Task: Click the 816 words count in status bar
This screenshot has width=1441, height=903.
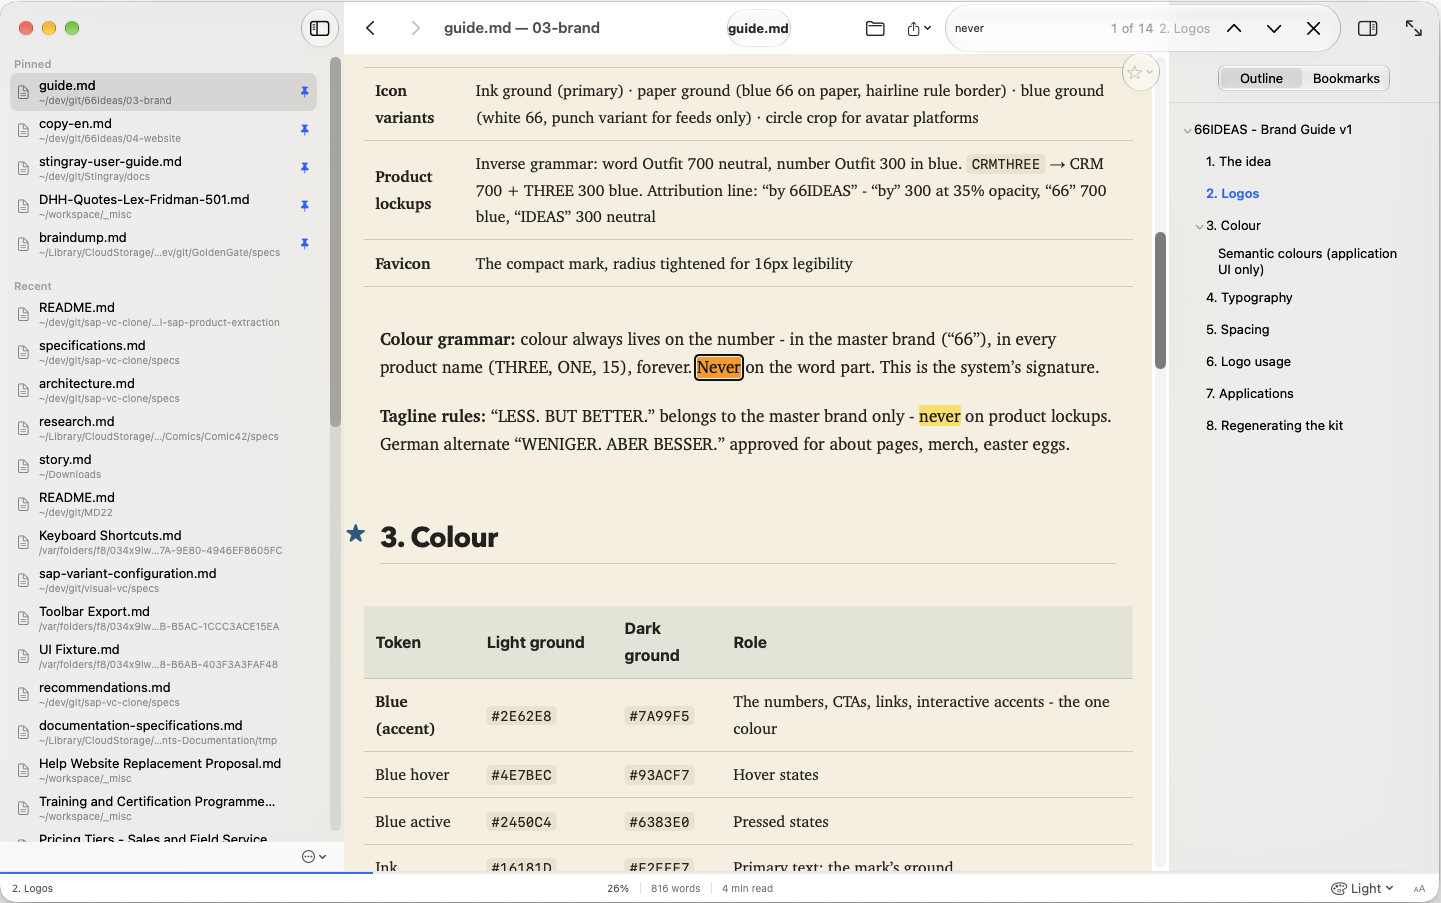Action: pyautogui.click(x=676, y=888)
